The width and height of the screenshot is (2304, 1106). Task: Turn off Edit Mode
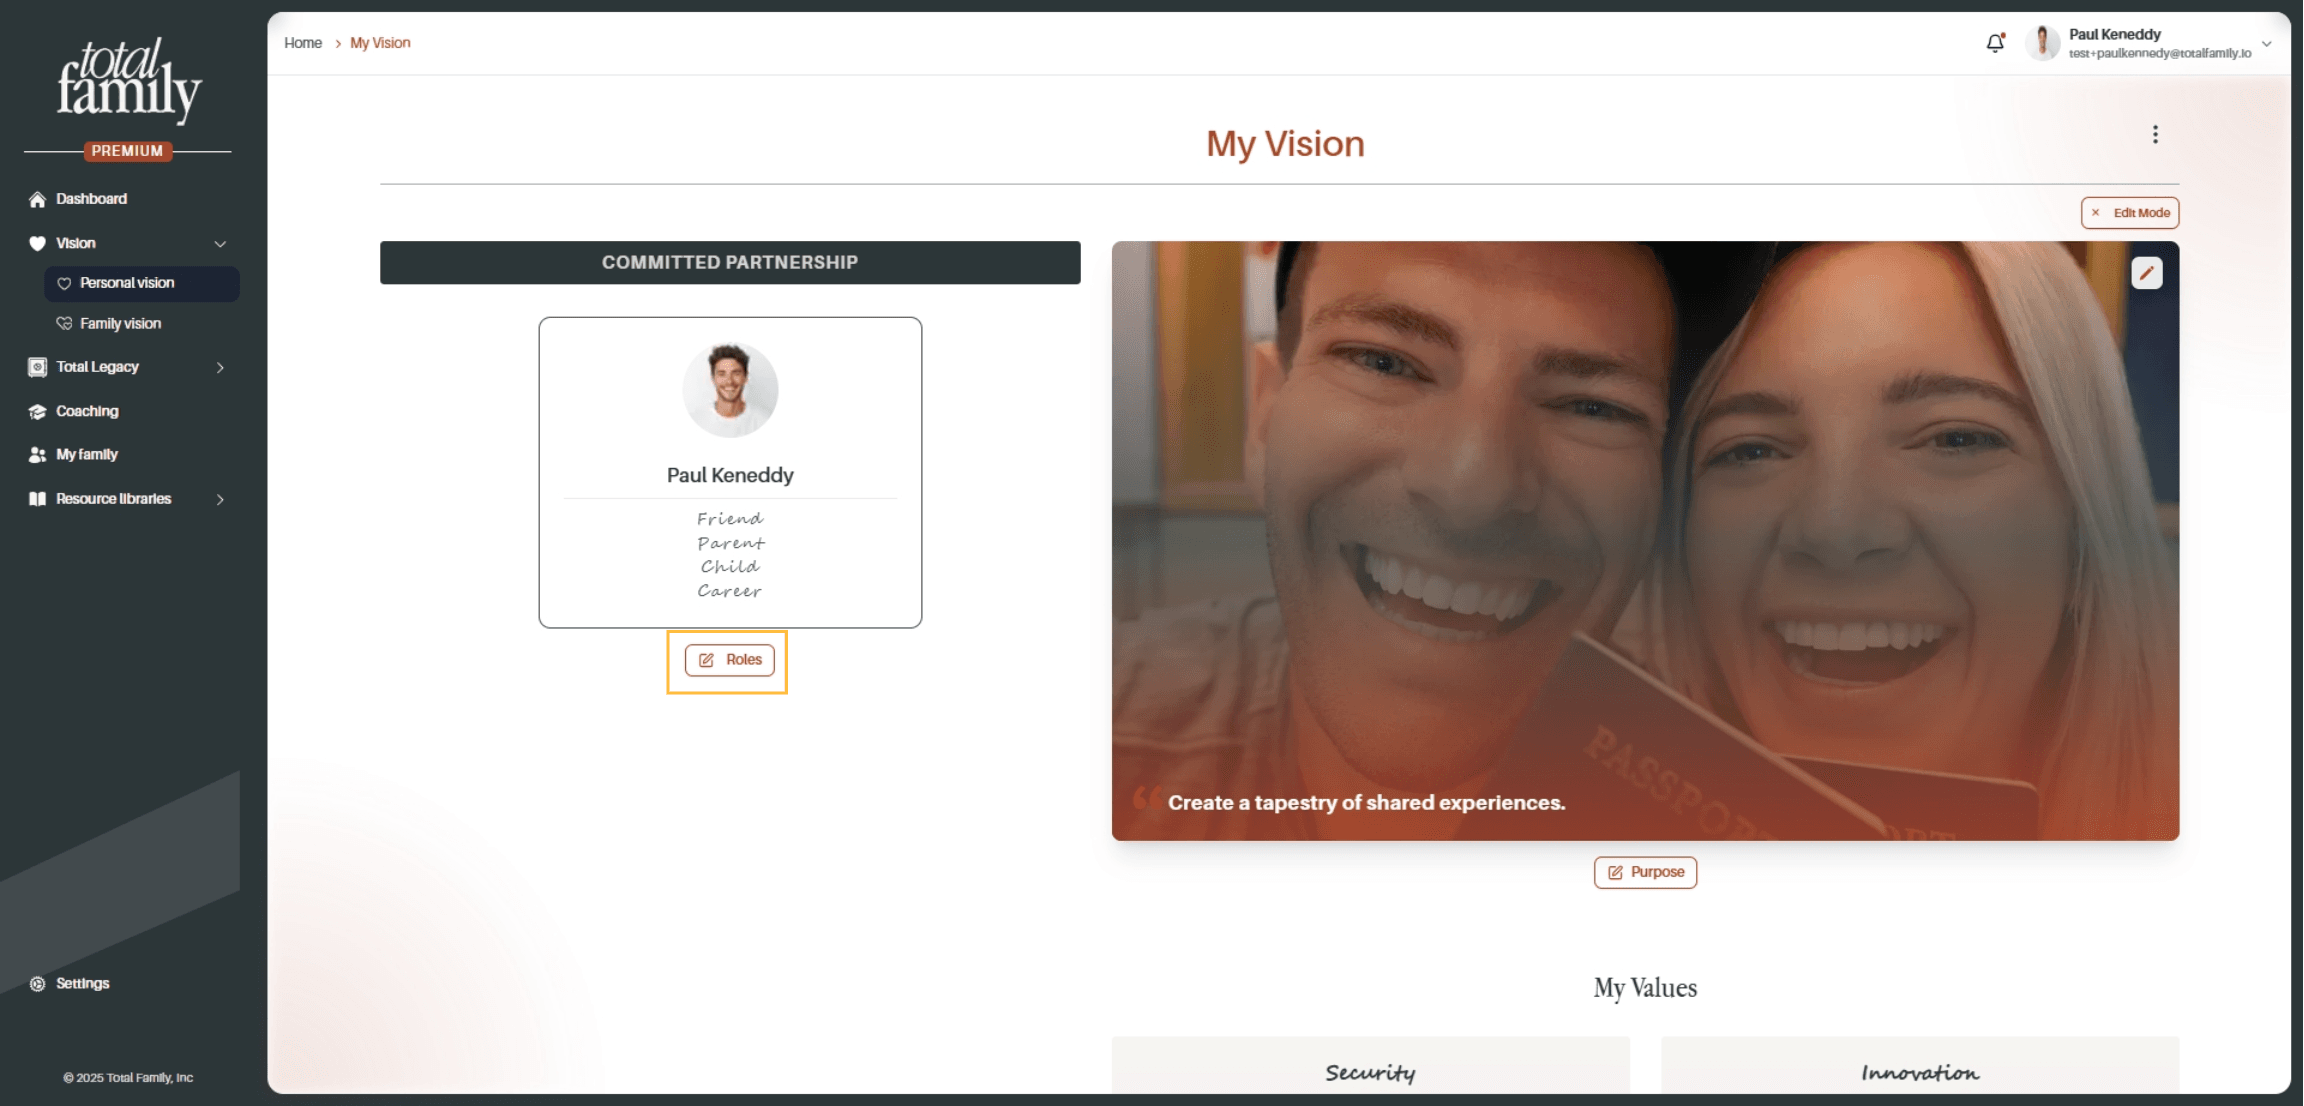coord(2130,213)
